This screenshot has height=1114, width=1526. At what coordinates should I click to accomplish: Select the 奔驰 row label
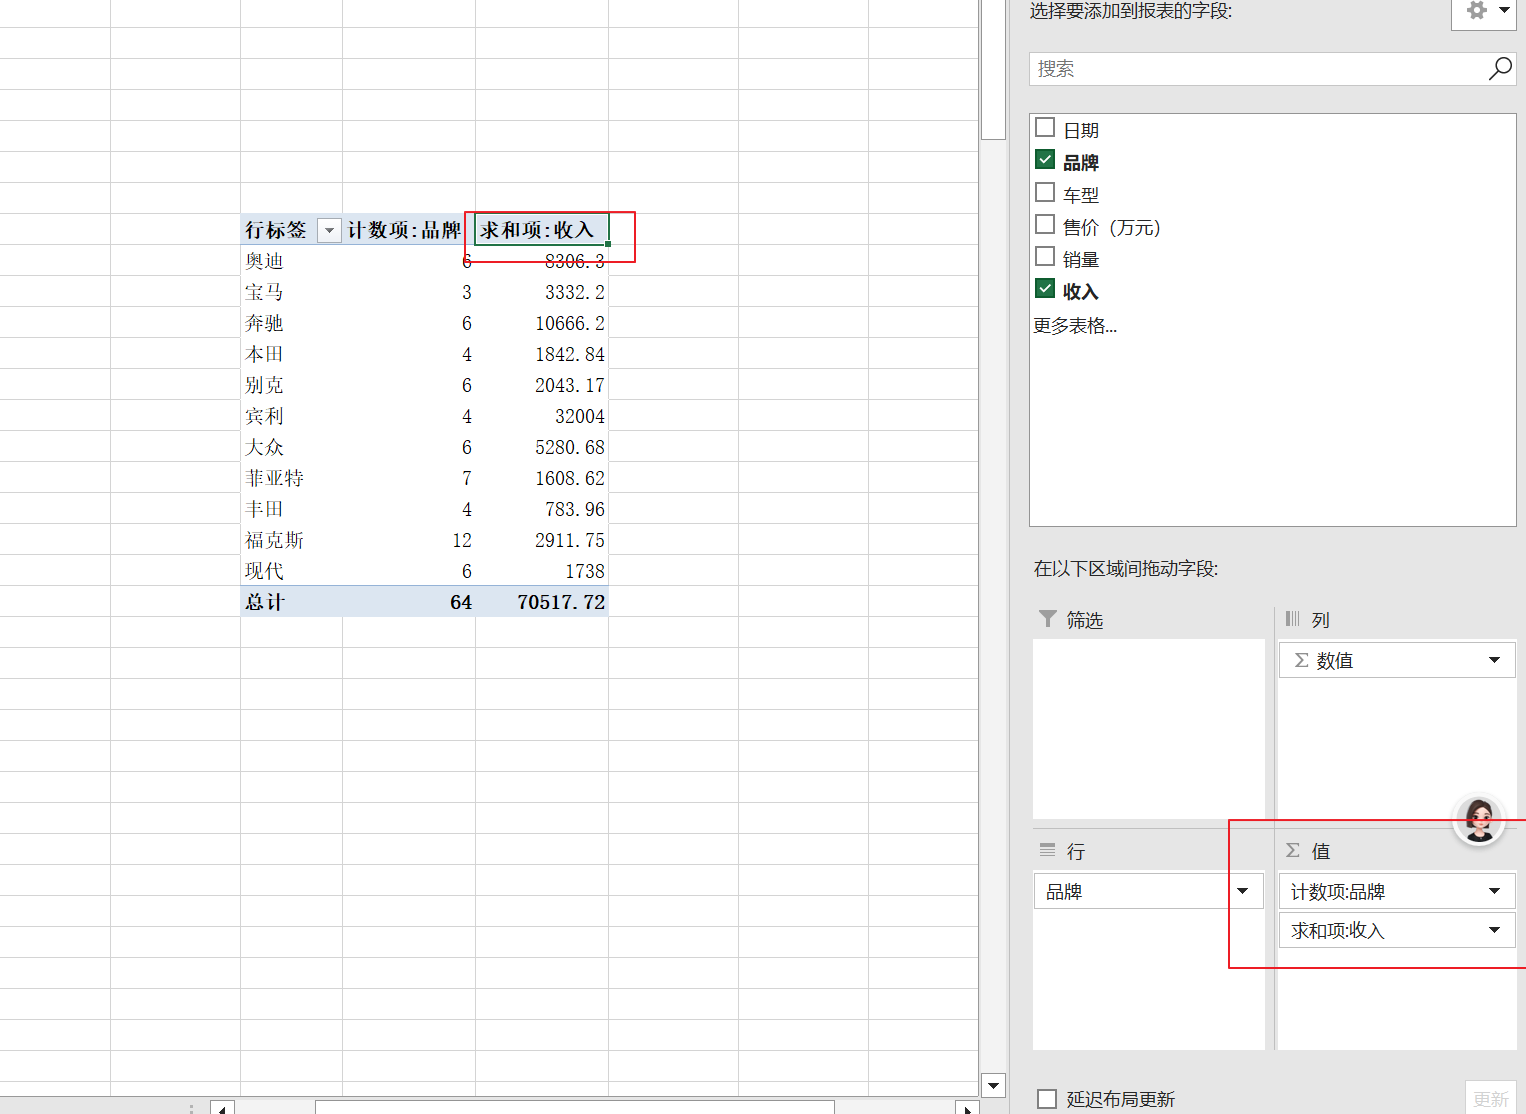pos(291,323)
